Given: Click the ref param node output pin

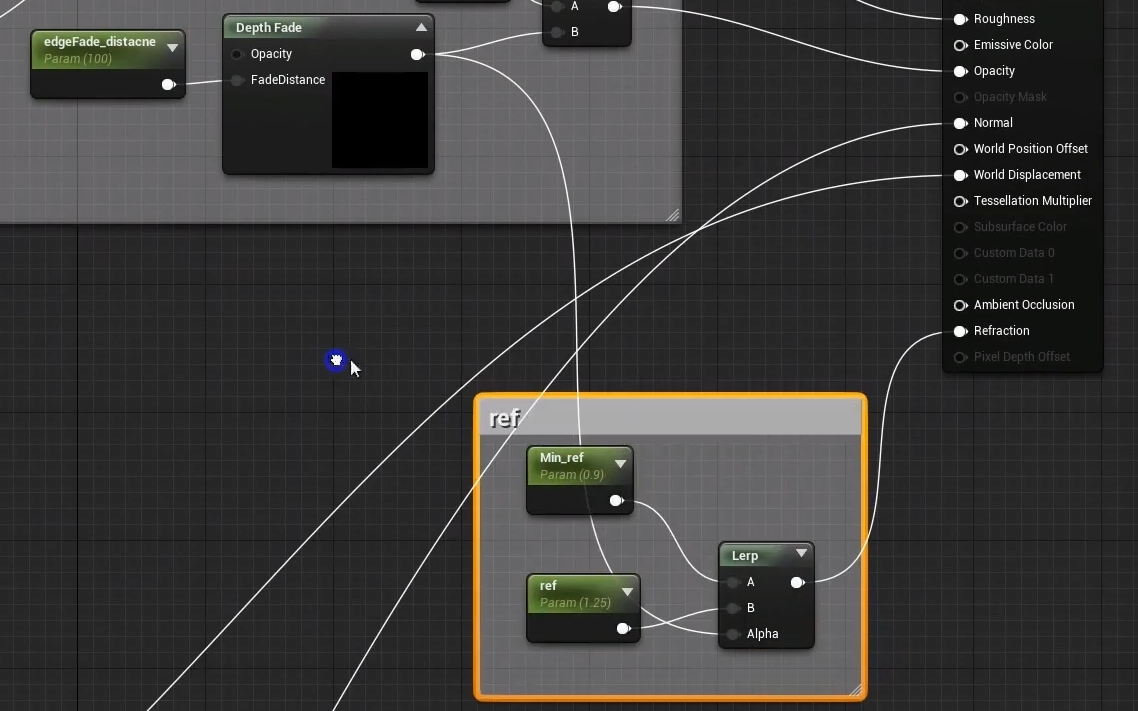Looking at the screenshot, I should (623, 628).
